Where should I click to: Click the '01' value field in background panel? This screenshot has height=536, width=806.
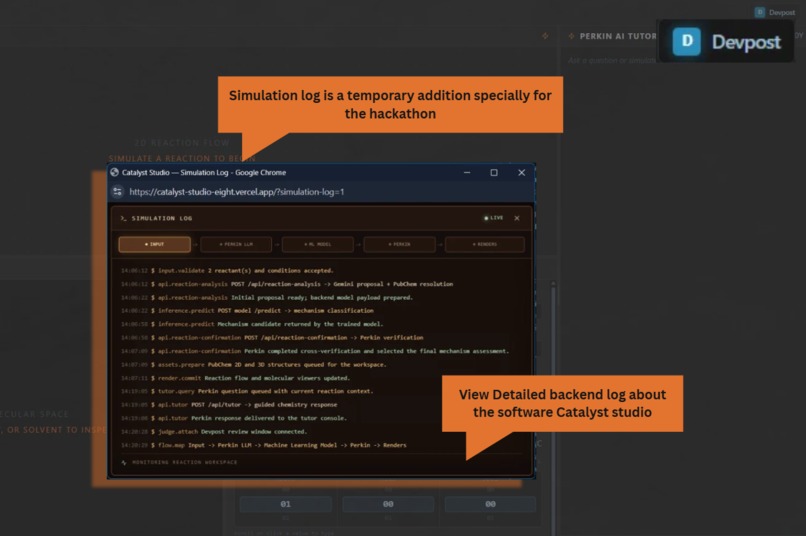click(x=286, y=504)
